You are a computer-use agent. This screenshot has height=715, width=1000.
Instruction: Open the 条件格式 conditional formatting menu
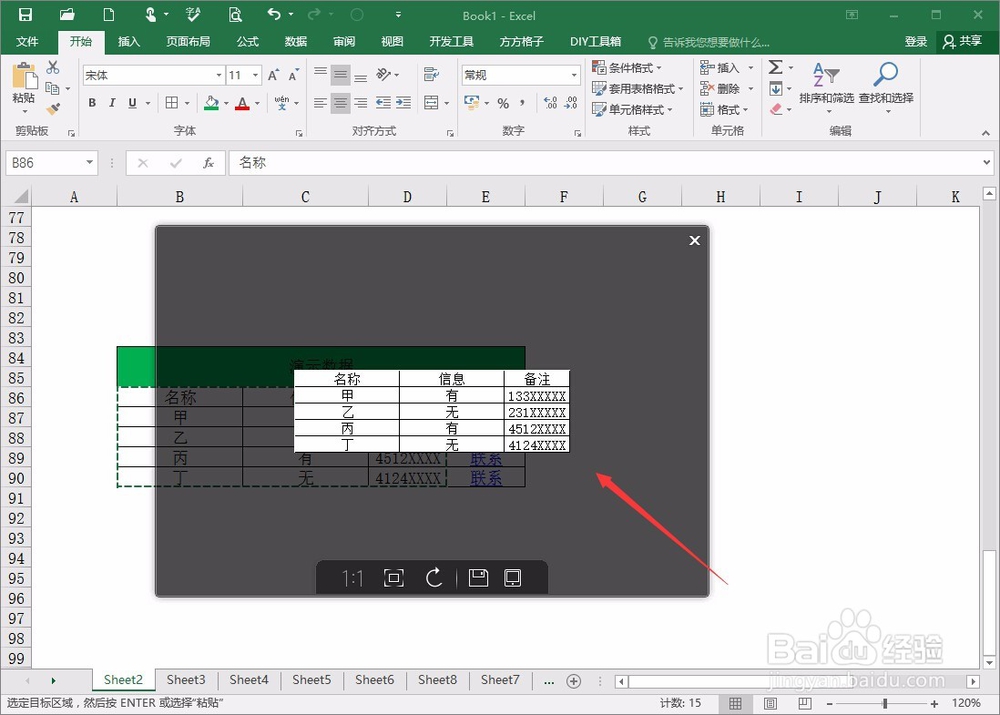click(x=627, y=68)
